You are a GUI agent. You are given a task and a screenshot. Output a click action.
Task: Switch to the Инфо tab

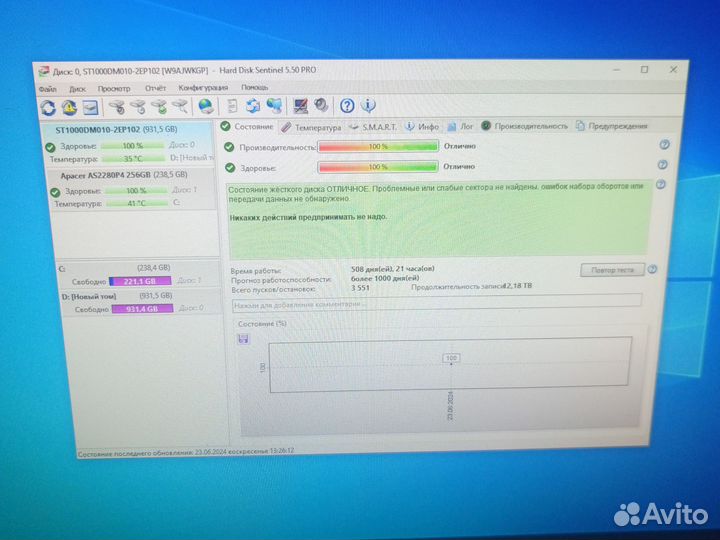[x=422, y=126]
